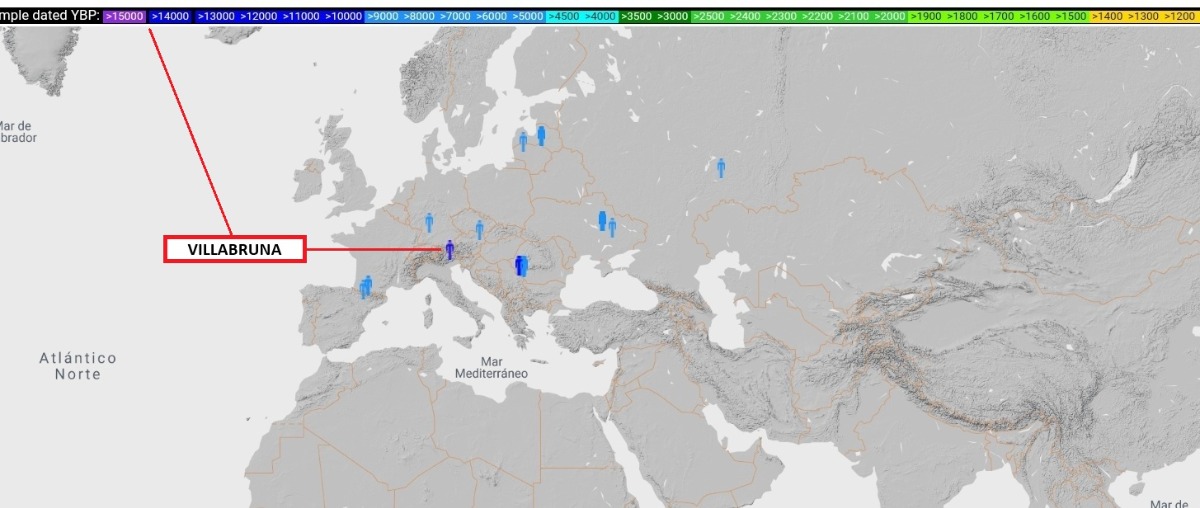Viewport: 1200px width, 508px height.
Task: Click the dark blue sample marker in the Balkans
Action: (x=521, y=265)
